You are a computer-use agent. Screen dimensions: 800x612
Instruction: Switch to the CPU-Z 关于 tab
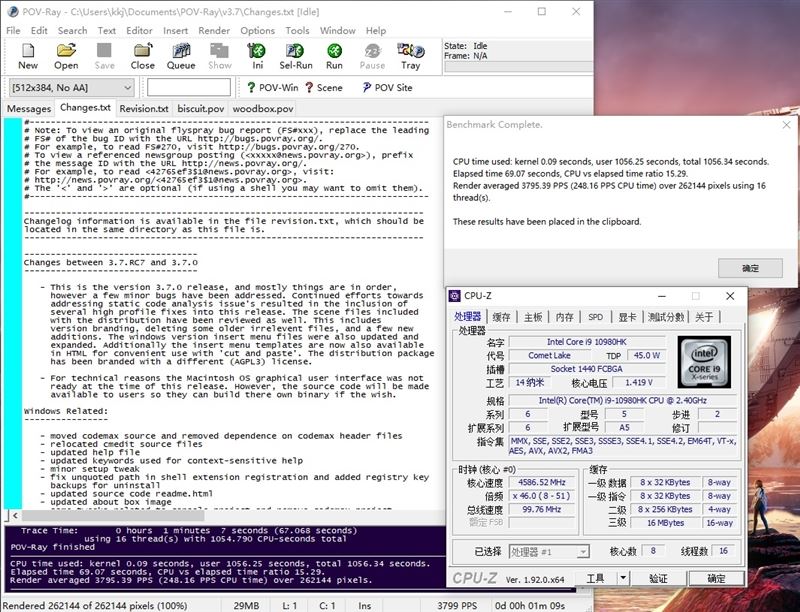pos(704,317)
